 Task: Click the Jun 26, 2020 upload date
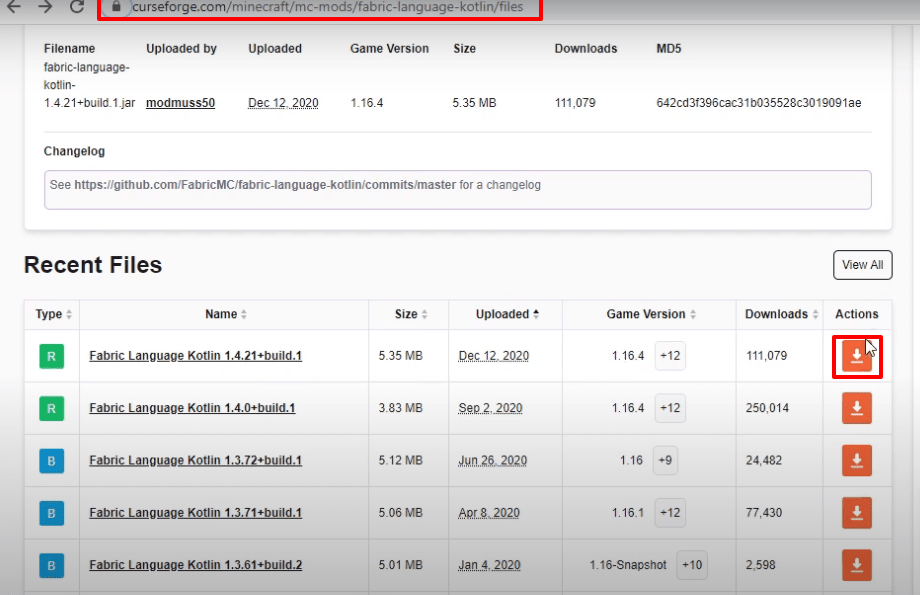(492, 460)
